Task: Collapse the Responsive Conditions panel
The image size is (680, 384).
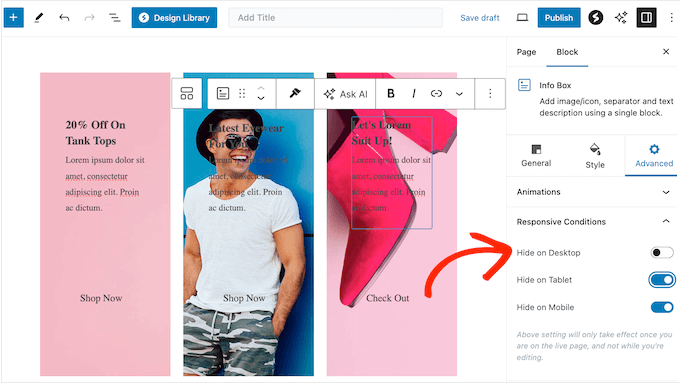Action: pos(666,221)
